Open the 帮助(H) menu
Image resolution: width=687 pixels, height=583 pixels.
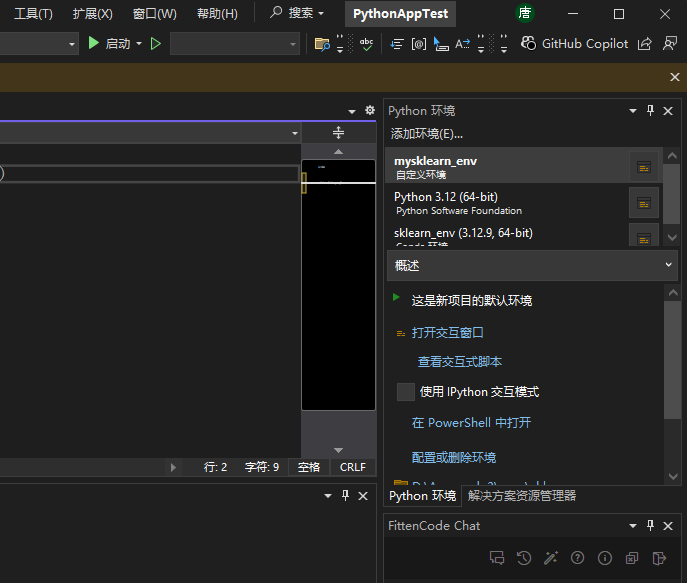[x=217, y=14]
